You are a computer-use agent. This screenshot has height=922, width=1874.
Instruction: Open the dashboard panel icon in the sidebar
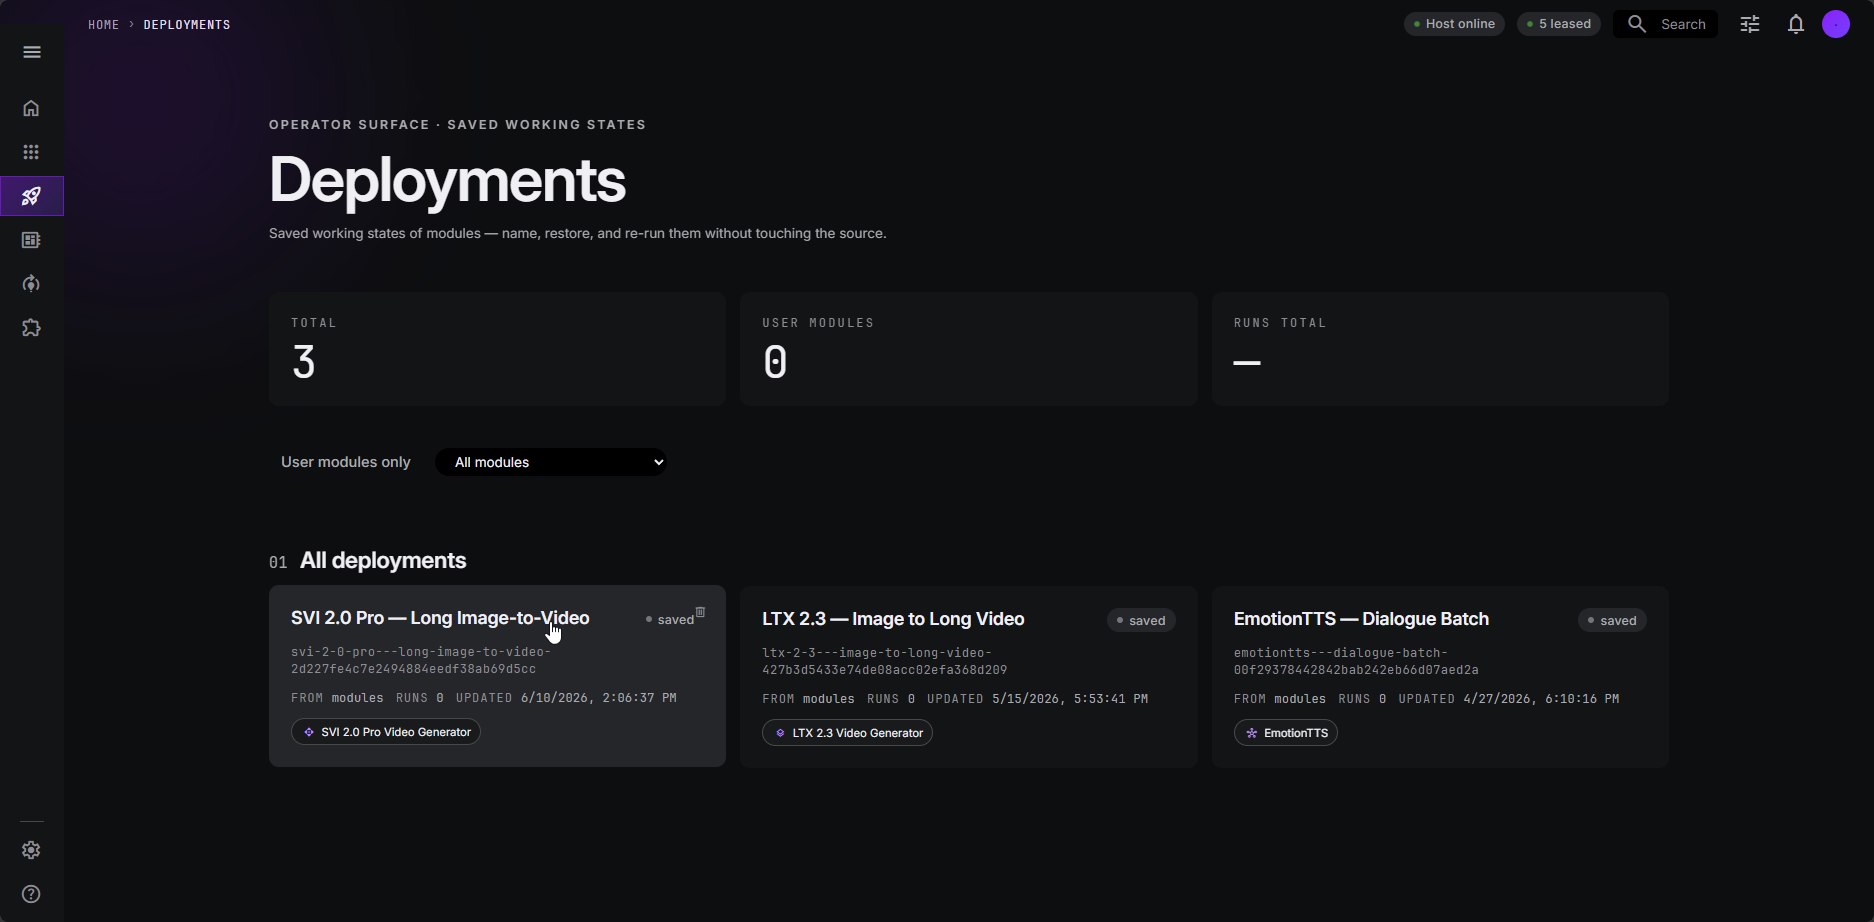click(31, 240)
